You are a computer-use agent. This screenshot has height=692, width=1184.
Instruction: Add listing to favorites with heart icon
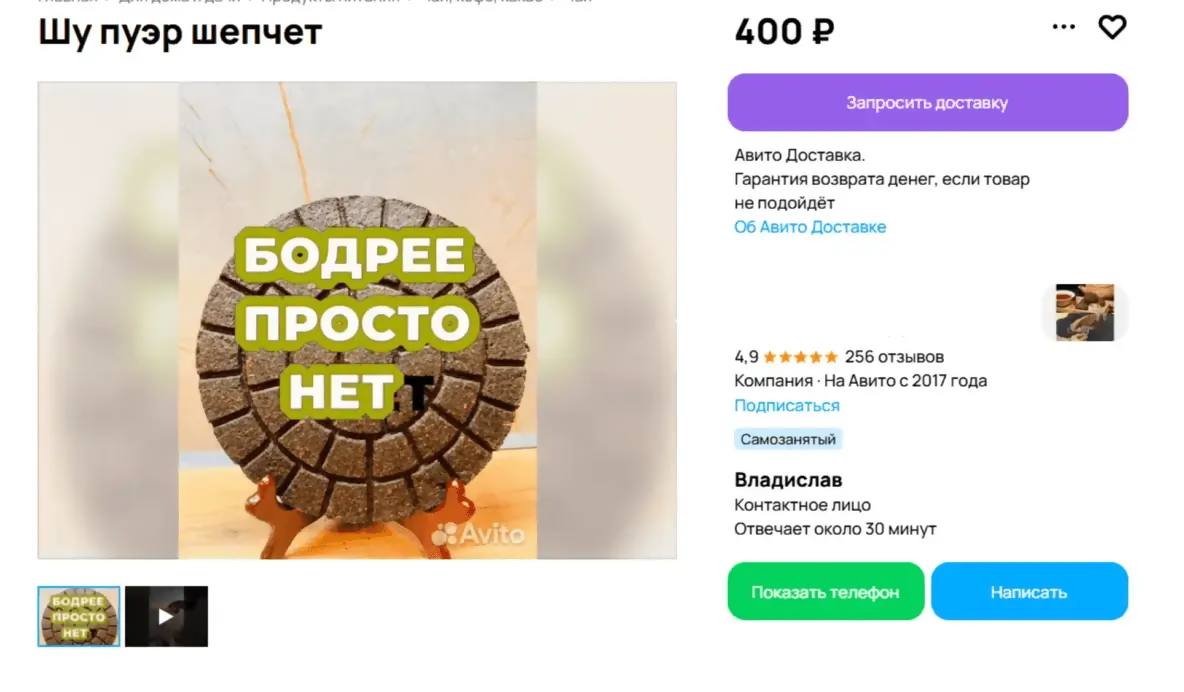pos(1112,28)
